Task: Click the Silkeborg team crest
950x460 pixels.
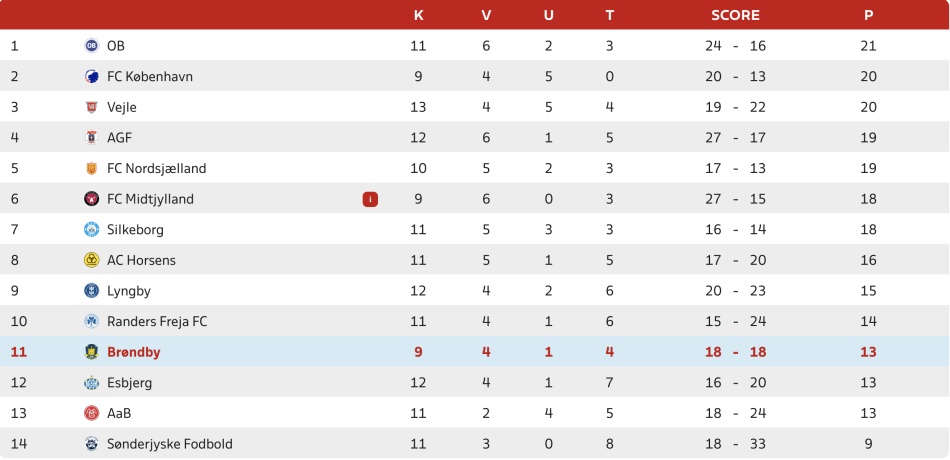Action: [x=91, y=230]
